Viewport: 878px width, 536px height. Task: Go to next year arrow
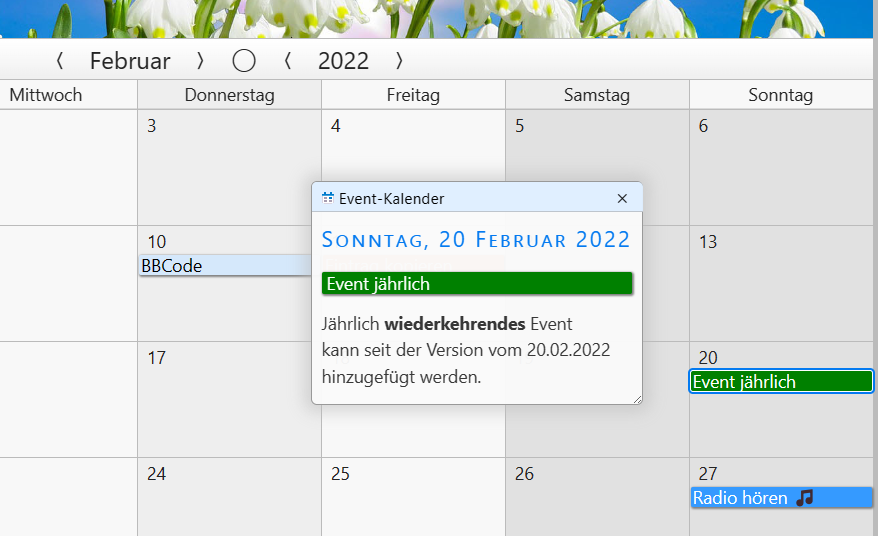click(x=399, y=61)
